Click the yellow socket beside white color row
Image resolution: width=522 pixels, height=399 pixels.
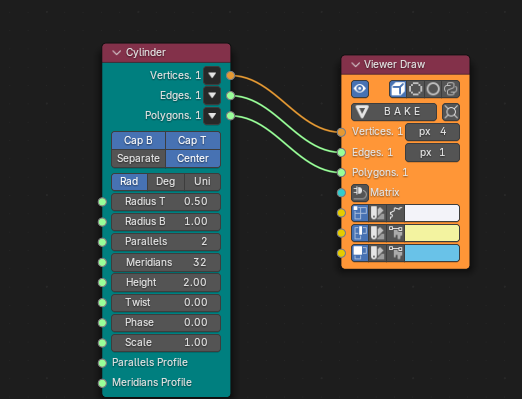point(341,213)
